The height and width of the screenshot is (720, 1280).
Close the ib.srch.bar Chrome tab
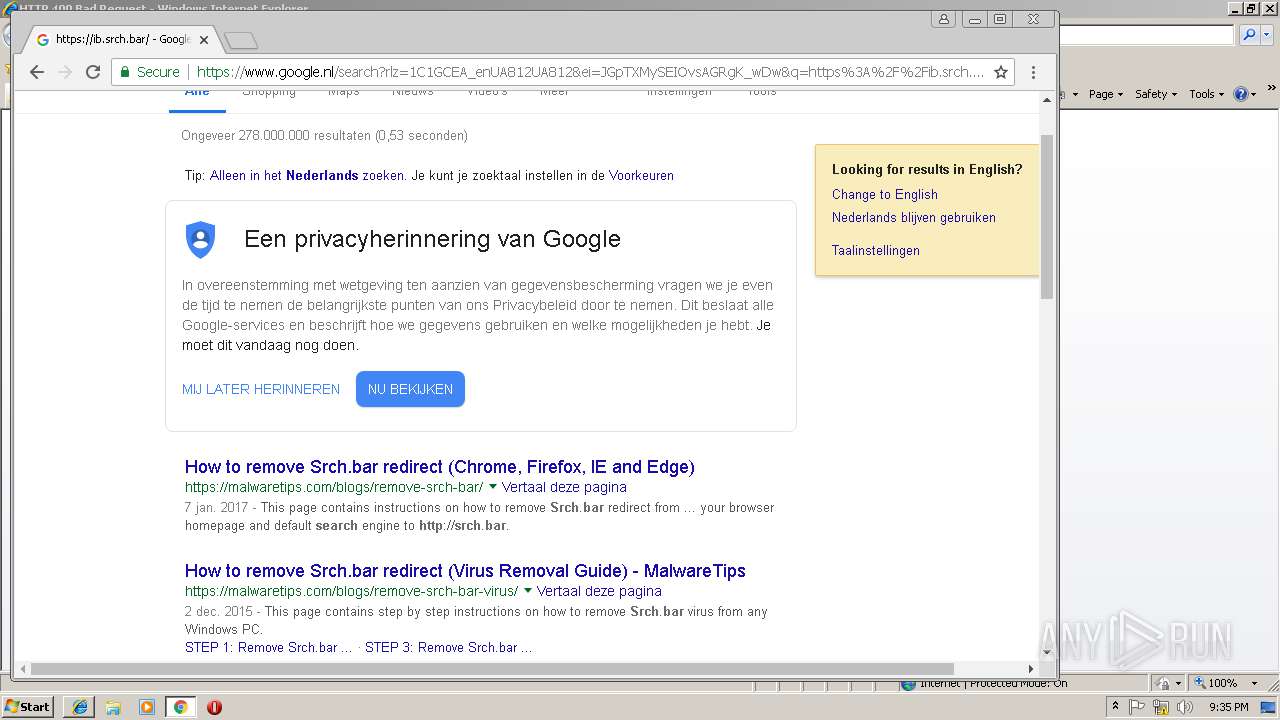pos(204,40)
